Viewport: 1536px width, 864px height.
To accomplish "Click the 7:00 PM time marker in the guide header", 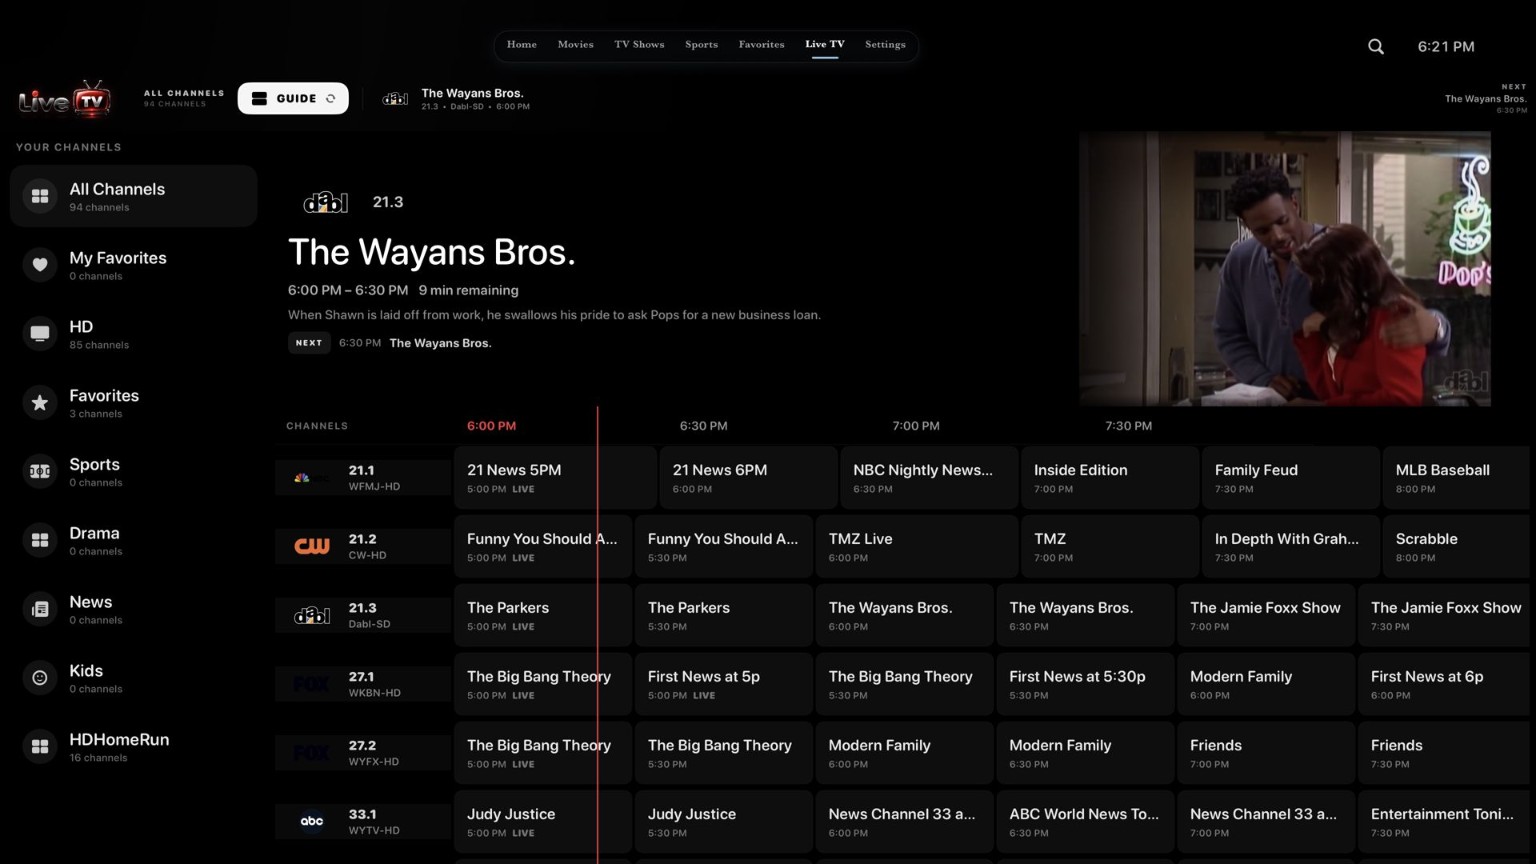I will point(916,426).
